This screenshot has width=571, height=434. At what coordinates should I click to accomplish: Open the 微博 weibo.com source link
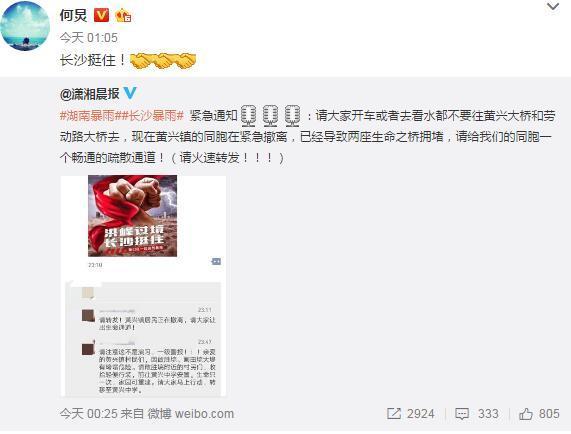tap(190, 414)
